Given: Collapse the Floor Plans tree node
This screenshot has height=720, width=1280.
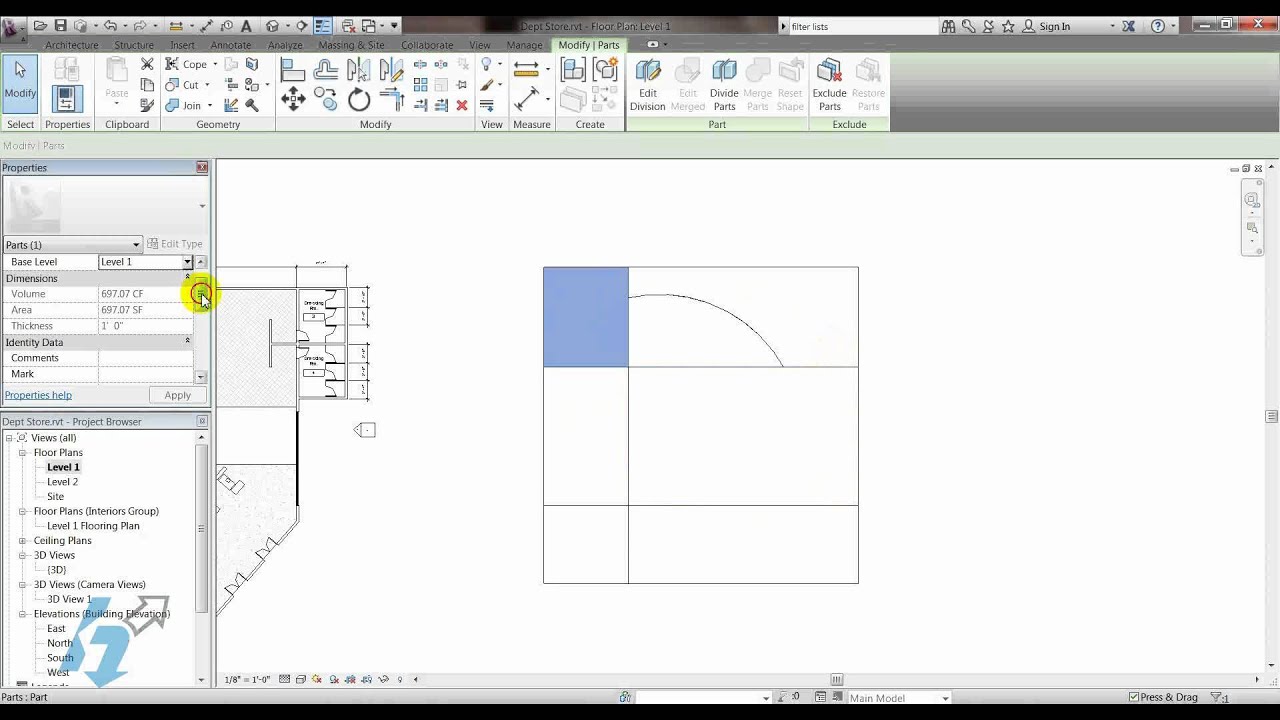Looking at the screenshot, I should (x=22, y=453).
